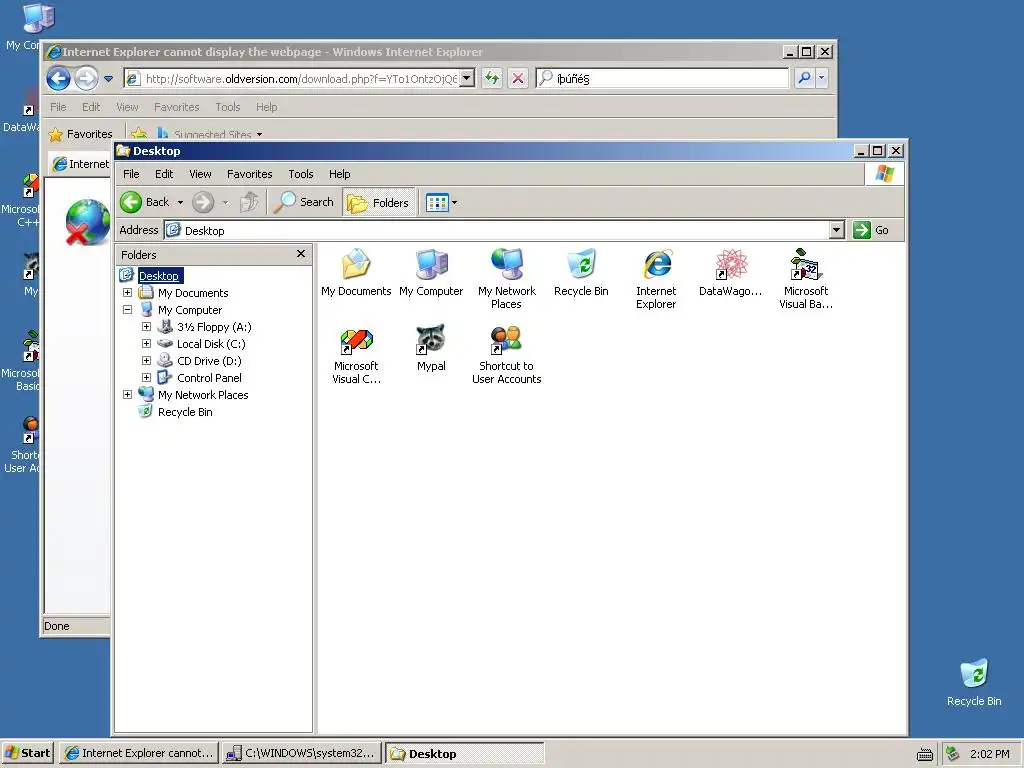This screenshot has width=1024, height=768.
Task: Expand Control Panel node in tree
Action: tap(146, 377)
